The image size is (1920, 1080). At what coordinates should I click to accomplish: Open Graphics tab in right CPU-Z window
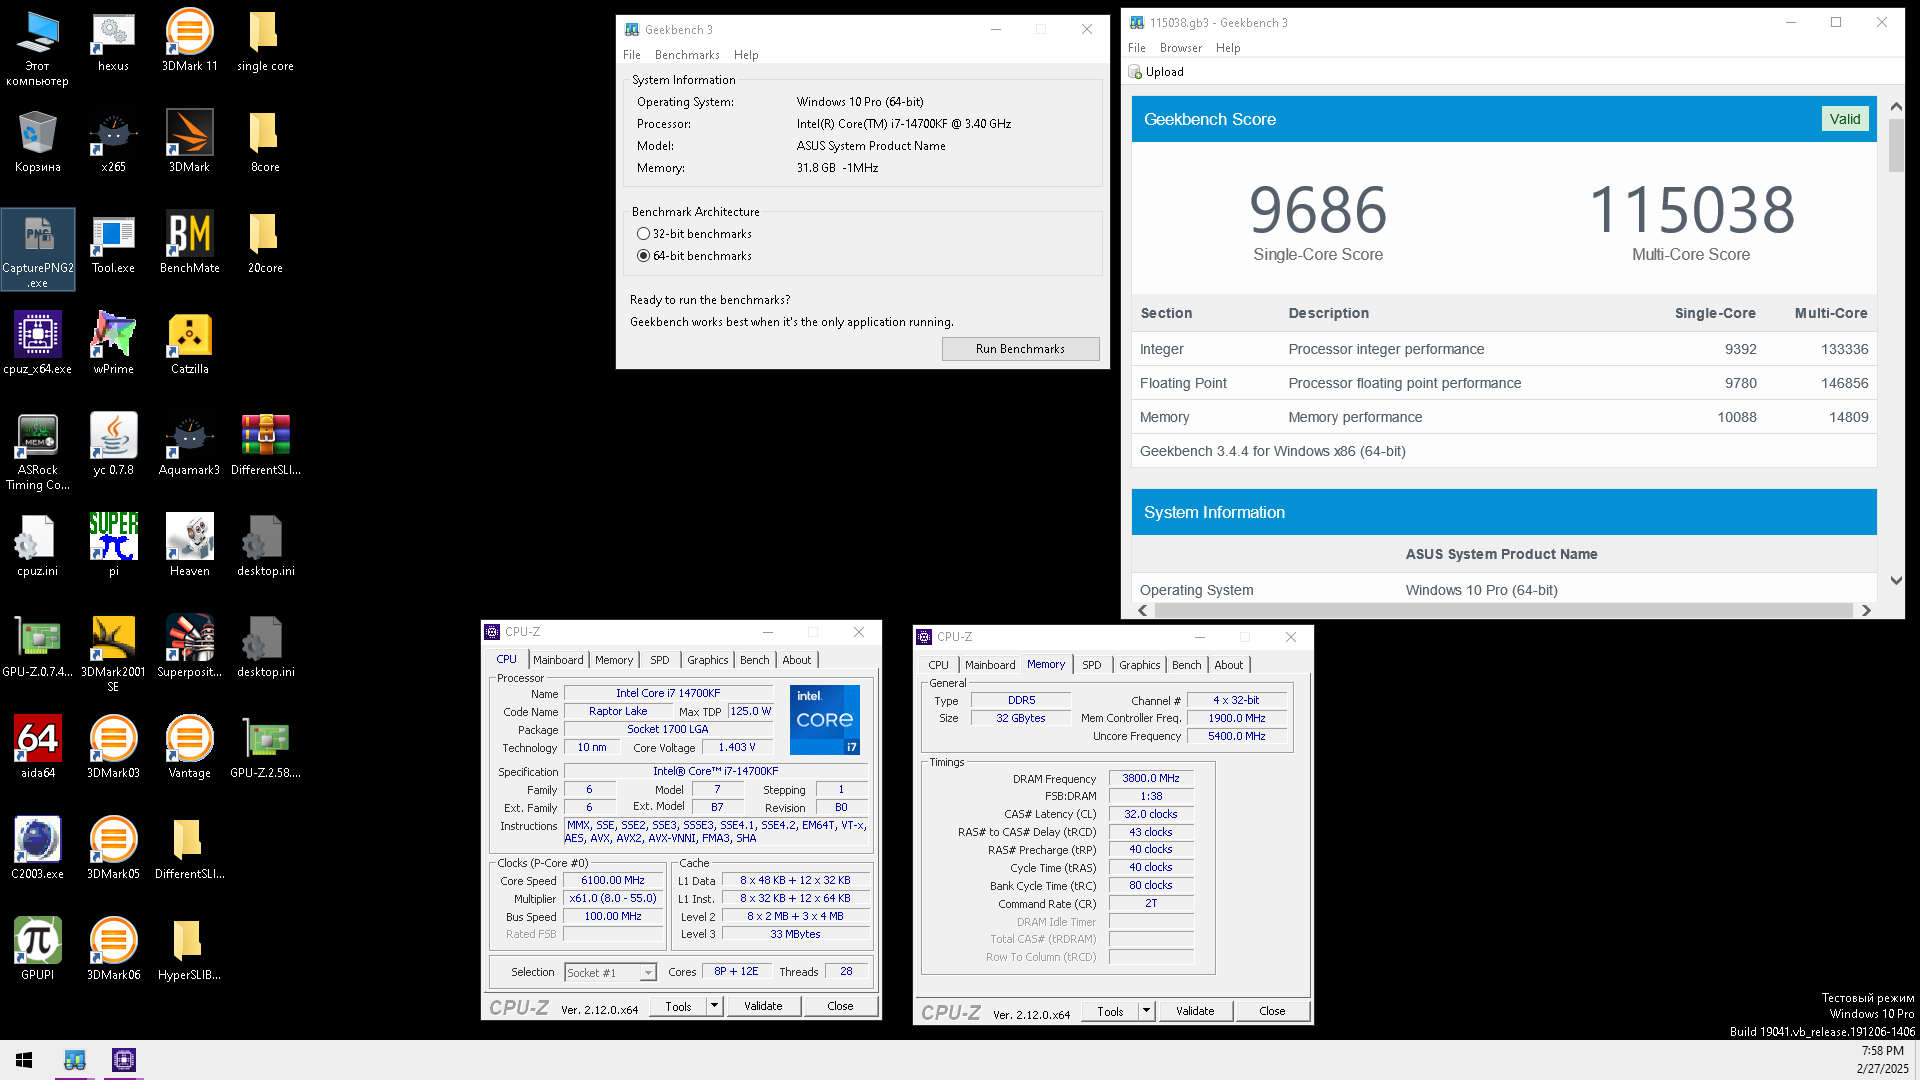(x=1140, y=665)
